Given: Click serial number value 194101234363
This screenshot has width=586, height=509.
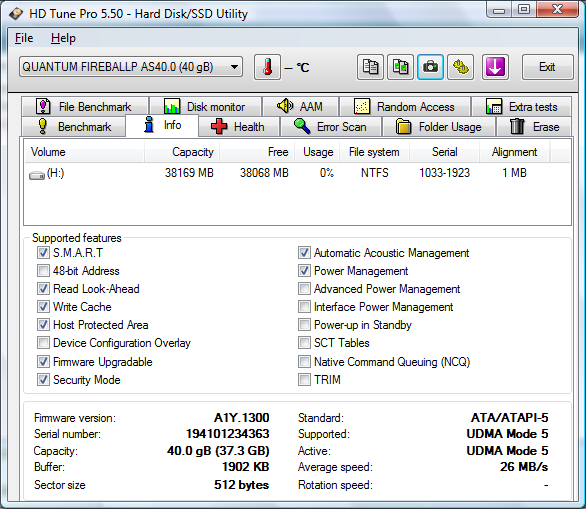Looking at the screenshot, I should point(228,434).
